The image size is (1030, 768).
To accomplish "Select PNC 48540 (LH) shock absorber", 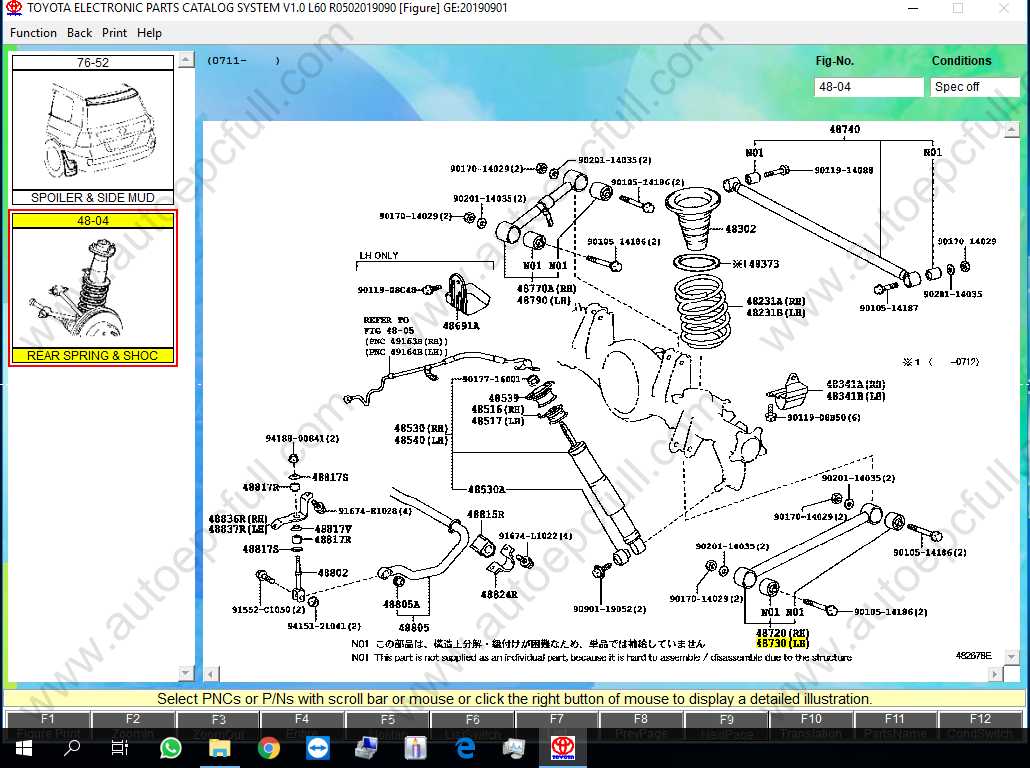I will (x=420, y=440).
